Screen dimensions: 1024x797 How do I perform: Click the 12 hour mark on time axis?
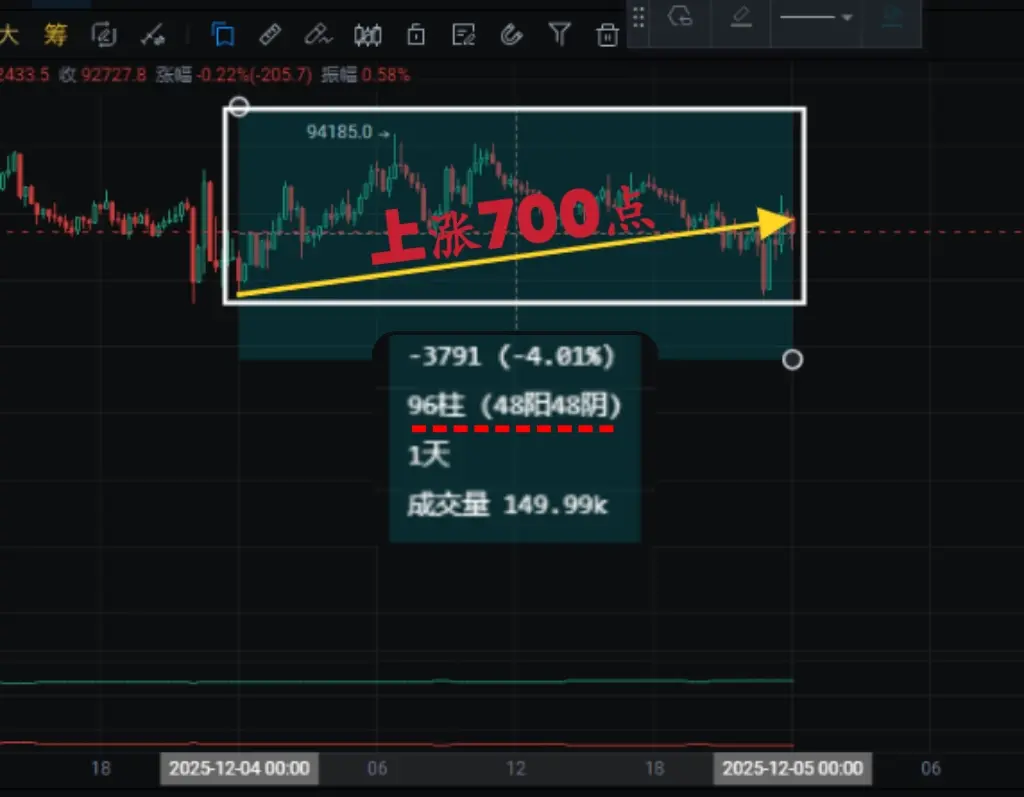click(x=515, y=768)
